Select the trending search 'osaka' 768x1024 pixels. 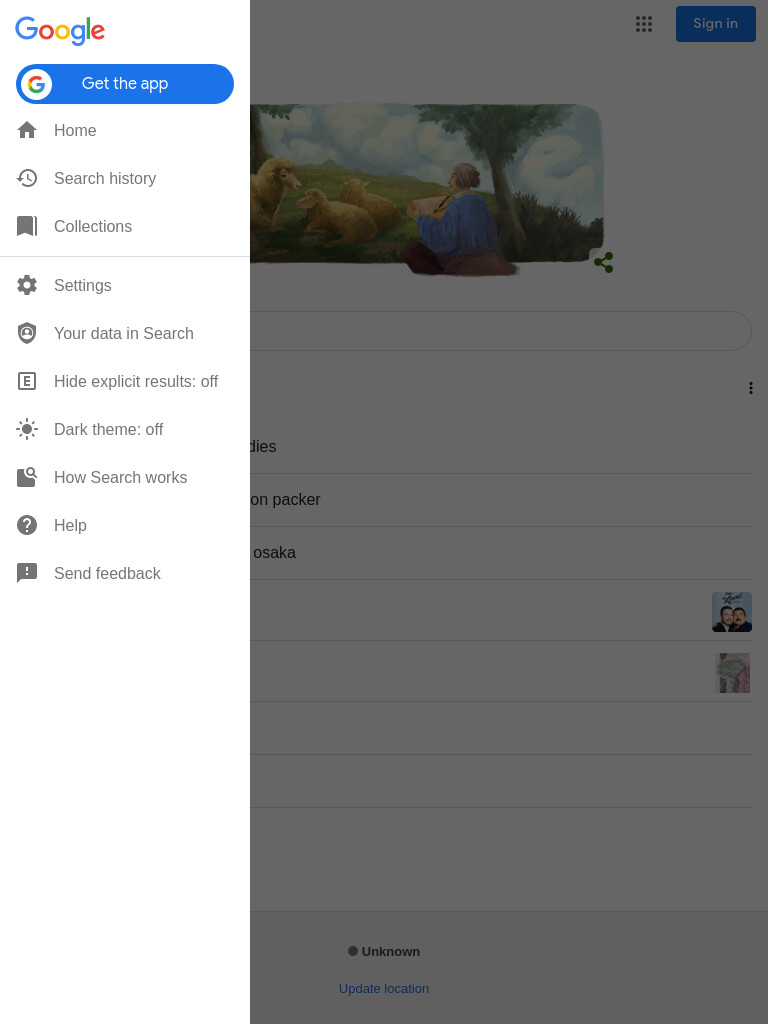(500, 552)
